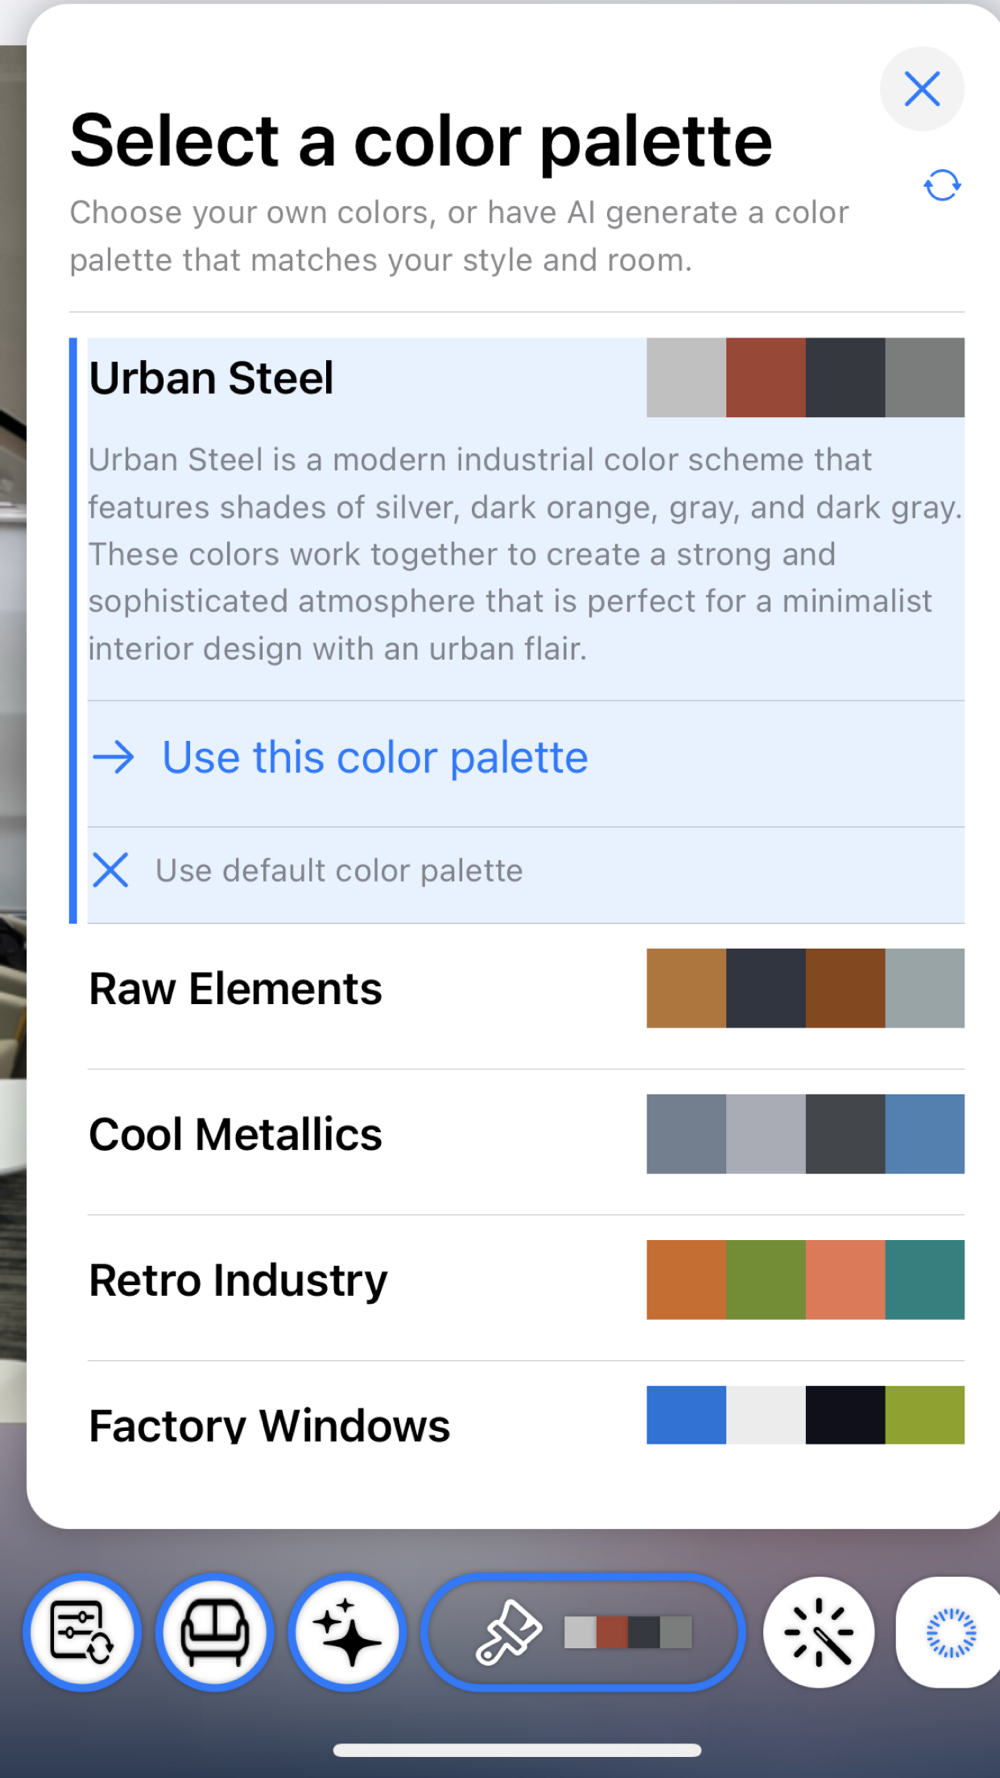Expand the Raw Elements palette

pyautogui.click(x=236, y=989)
